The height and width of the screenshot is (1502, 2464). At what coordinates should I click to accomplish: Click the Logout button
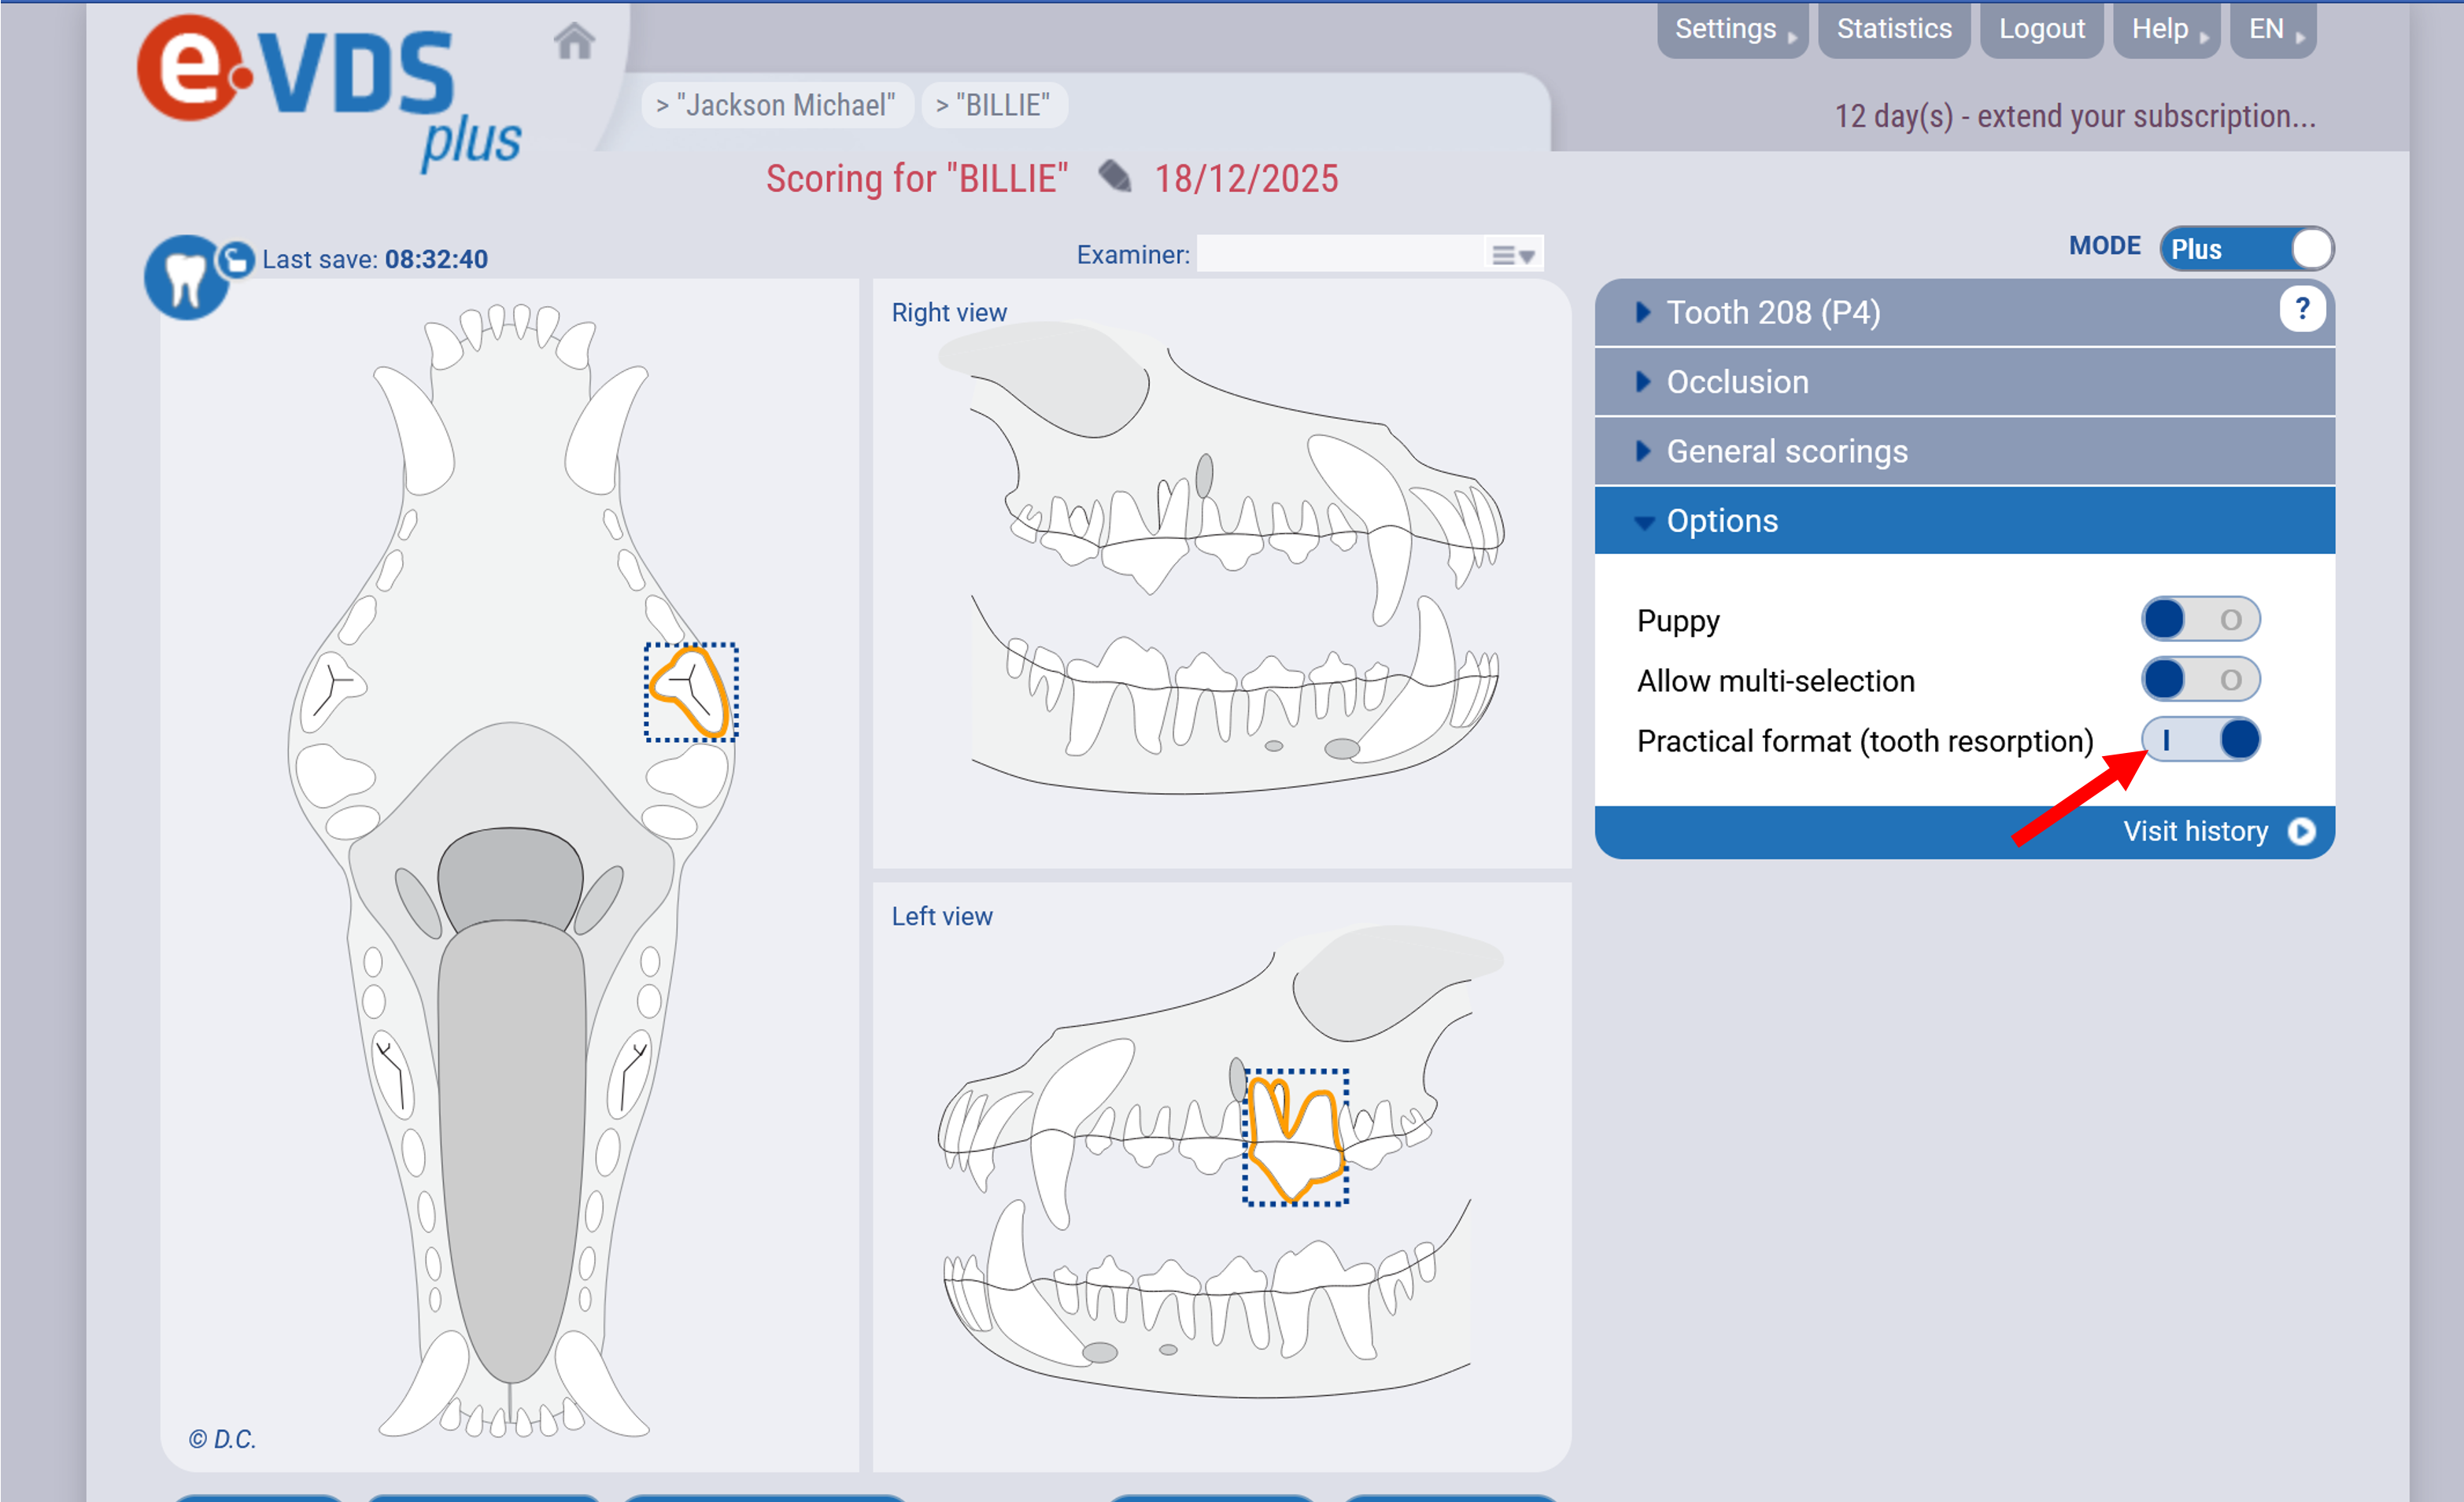click(2041, 29)
